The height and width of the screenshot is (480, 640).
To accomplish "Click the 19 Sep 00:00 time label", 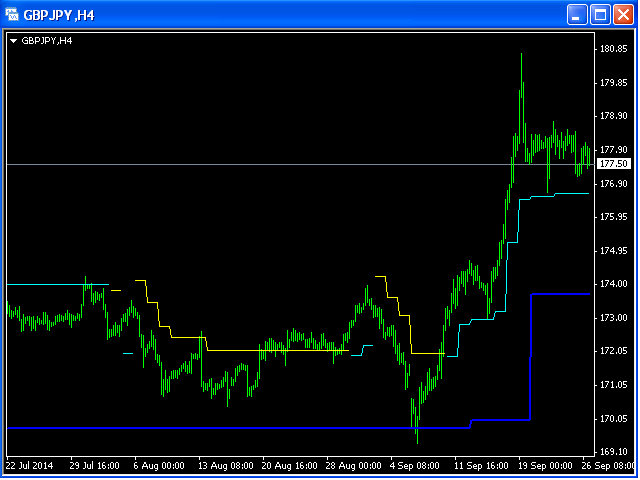I will pos(545,466).
